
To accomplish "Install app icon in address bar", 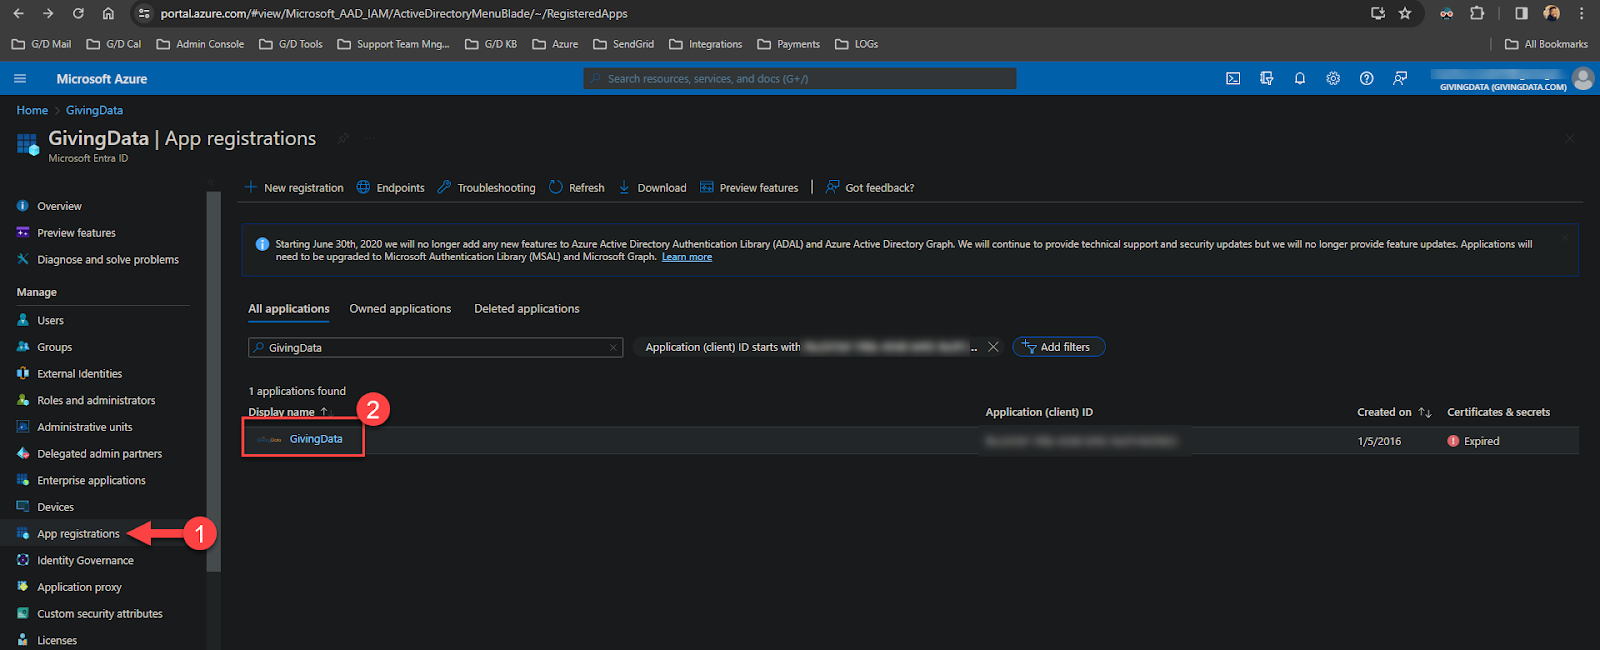I will tap(1378, 14).
